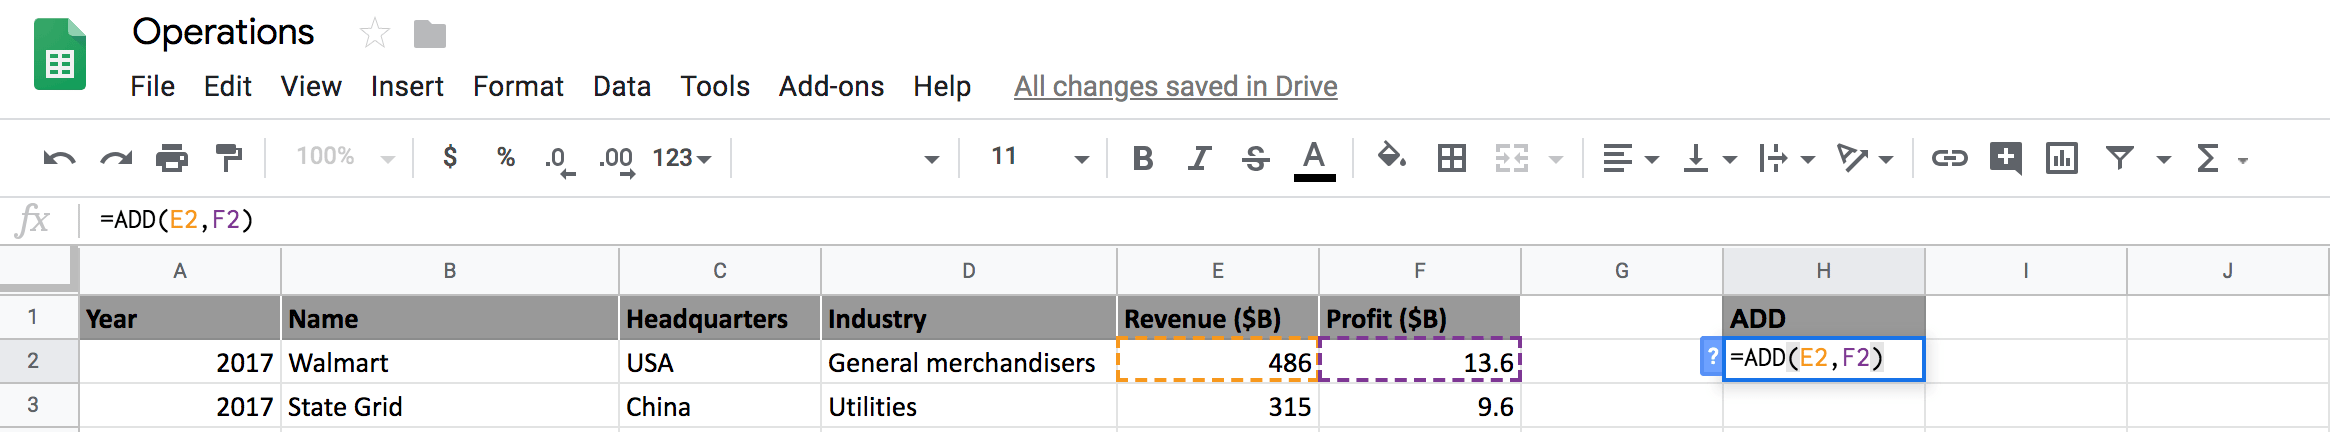Image resolution: width=2330 pixels, height=432 pixels.
Task: Select column A header
Action: pyautogui.click(x=180, y=271)
